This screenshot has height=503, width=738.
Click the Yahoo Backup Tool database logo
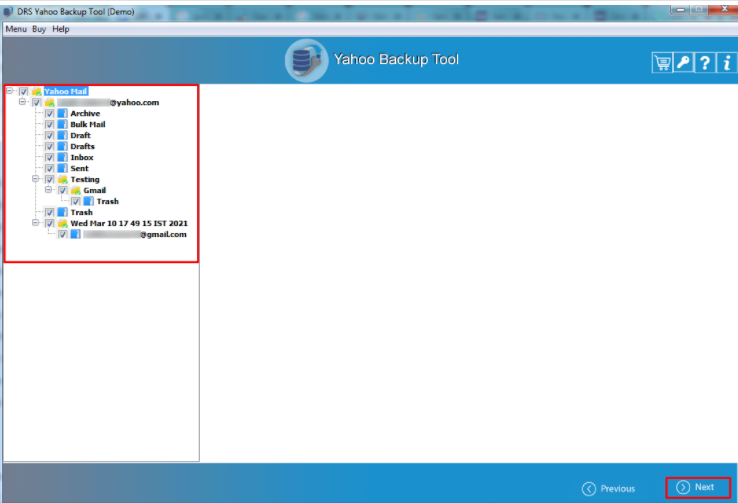[x=306, y=61]
